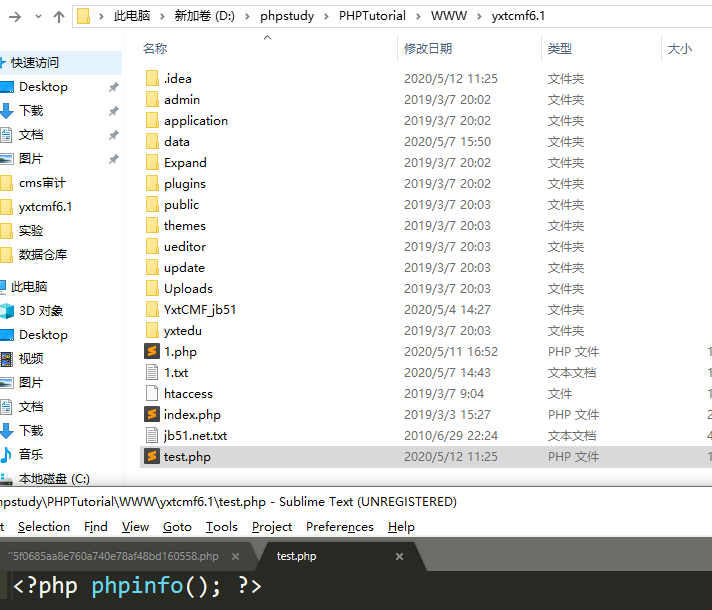Expand chevron after 新加卷 (D:) in breadcrumb

click(247, 16)
